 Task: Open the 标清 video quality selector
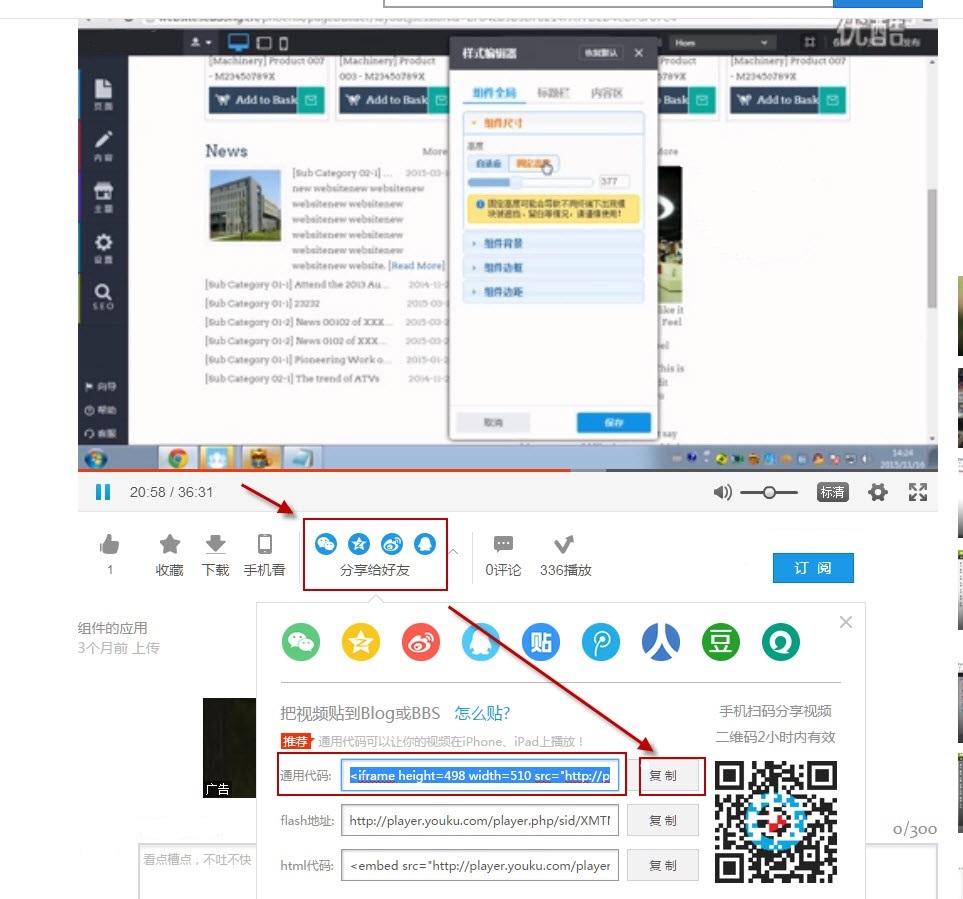tap(832, 492)
